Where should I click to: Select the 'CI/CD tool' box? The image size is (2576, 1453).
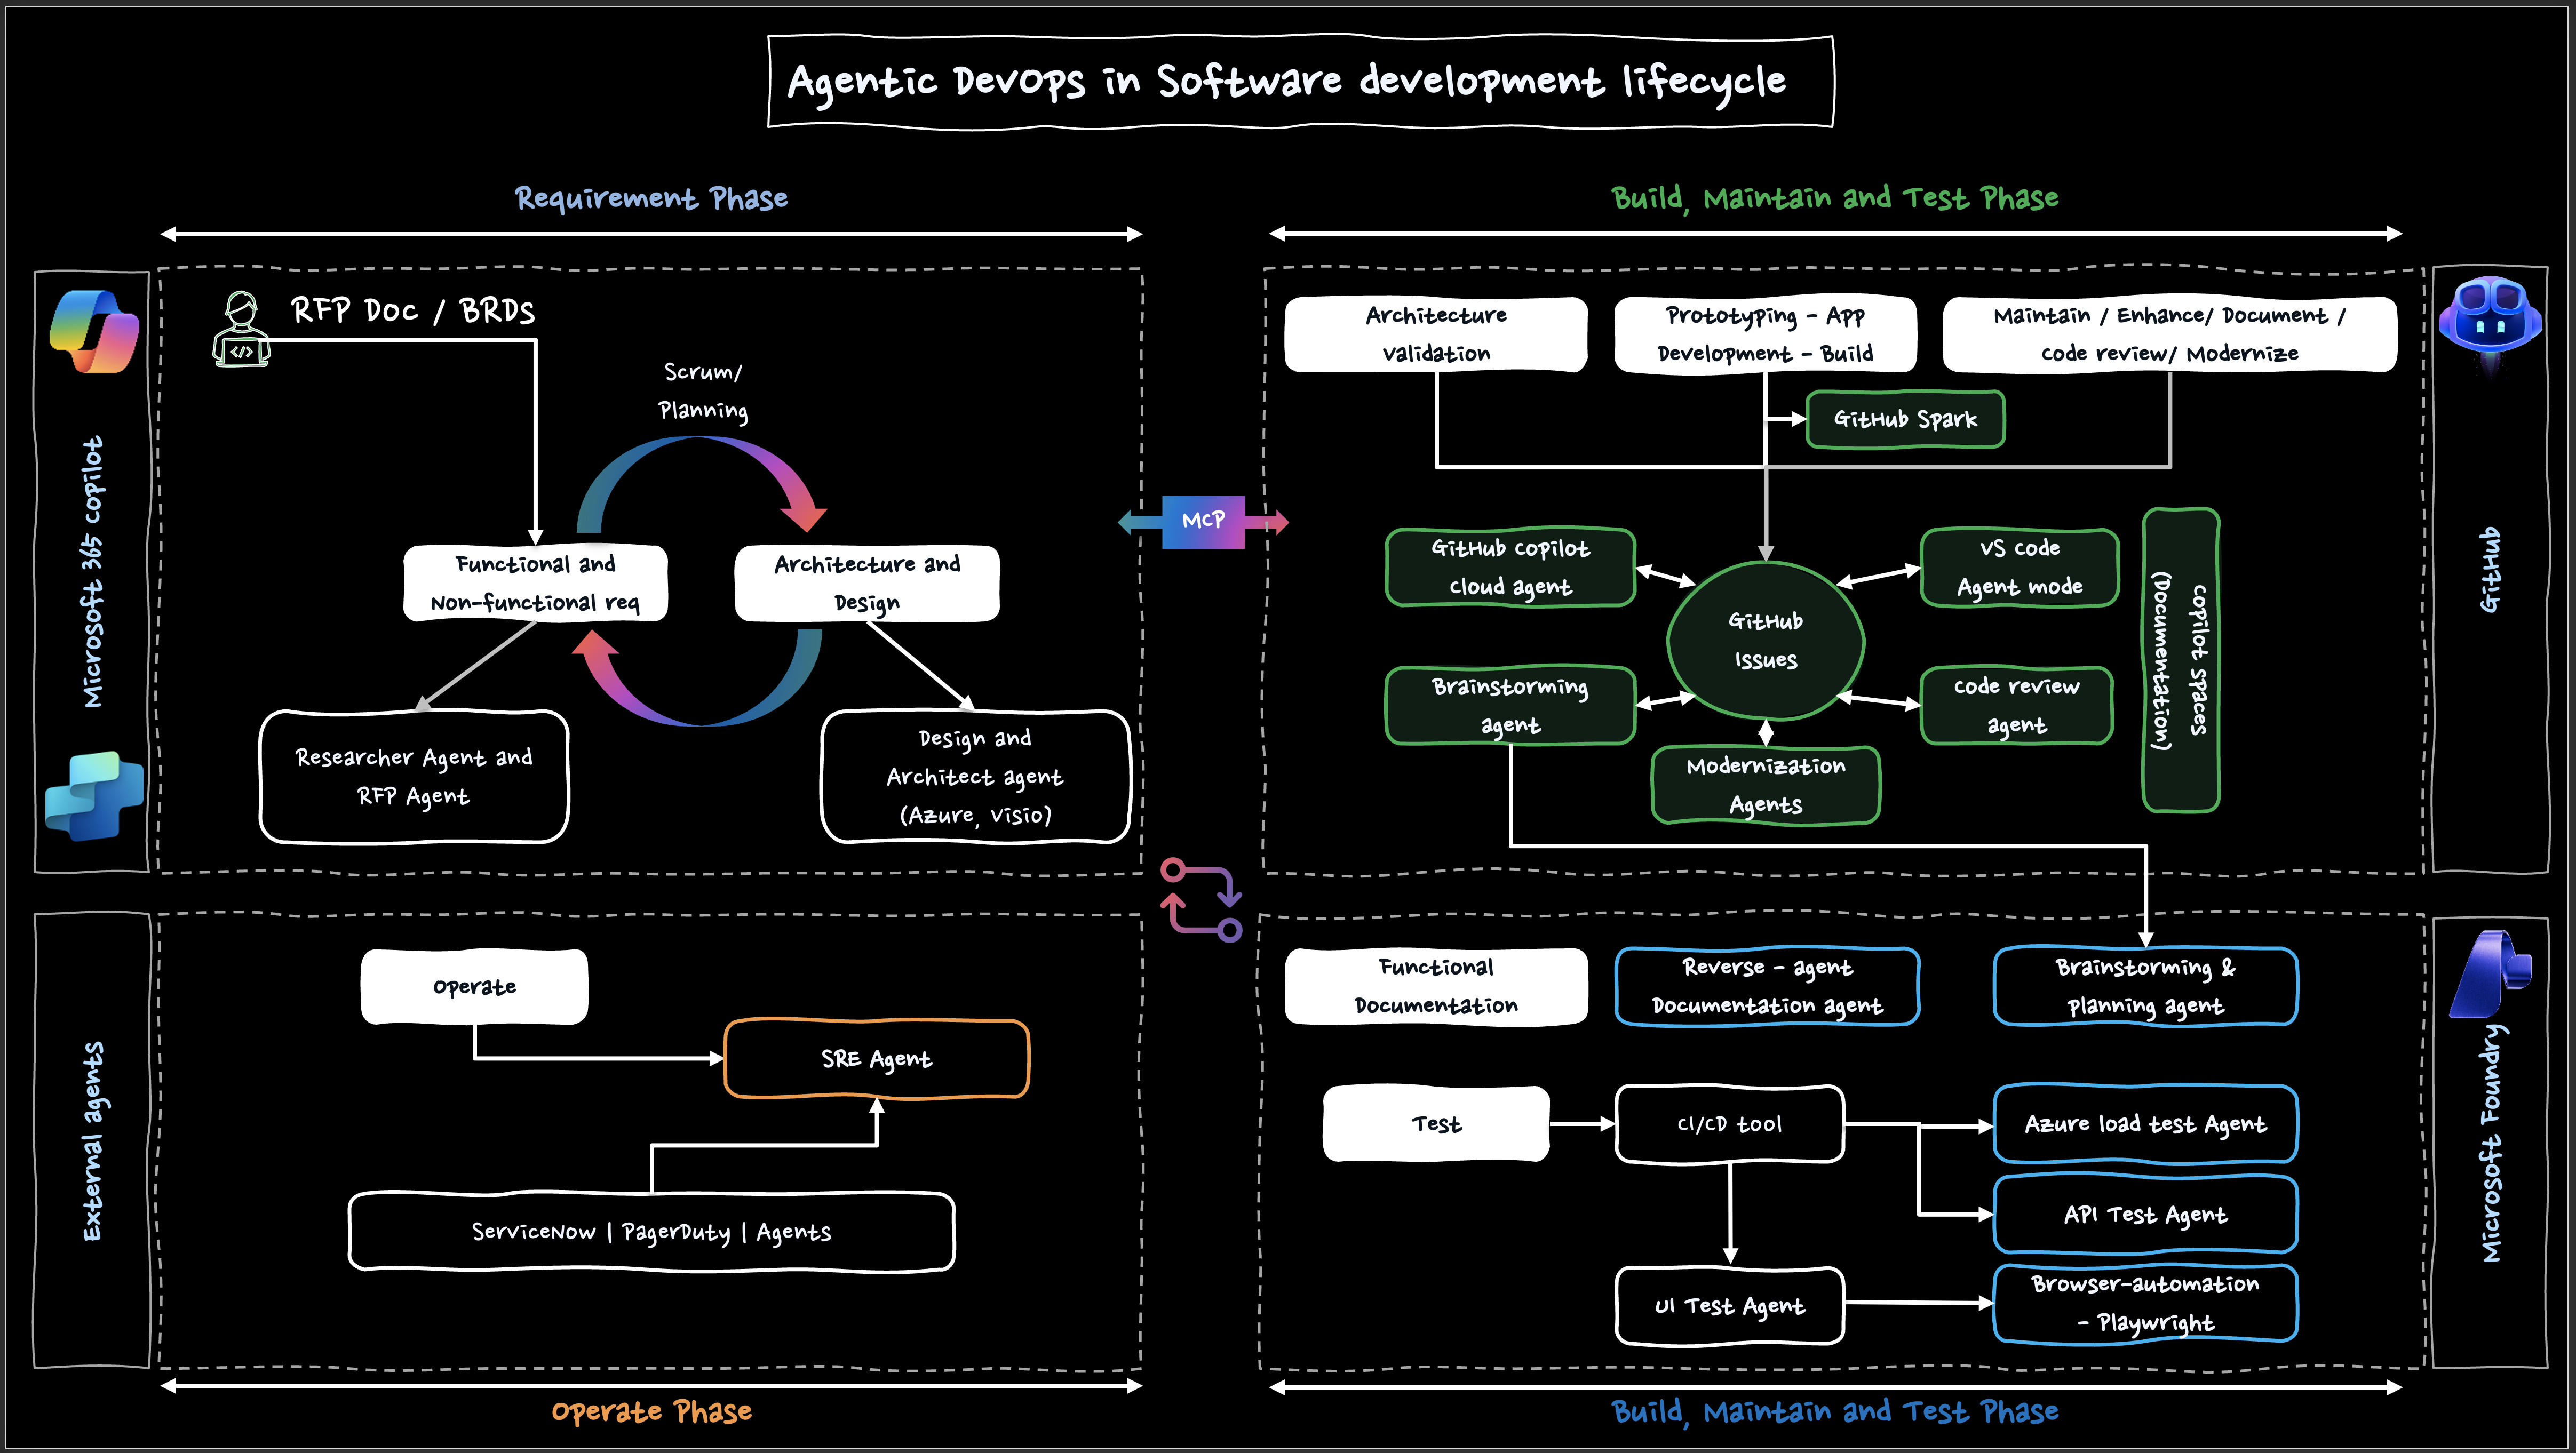1729,1124
